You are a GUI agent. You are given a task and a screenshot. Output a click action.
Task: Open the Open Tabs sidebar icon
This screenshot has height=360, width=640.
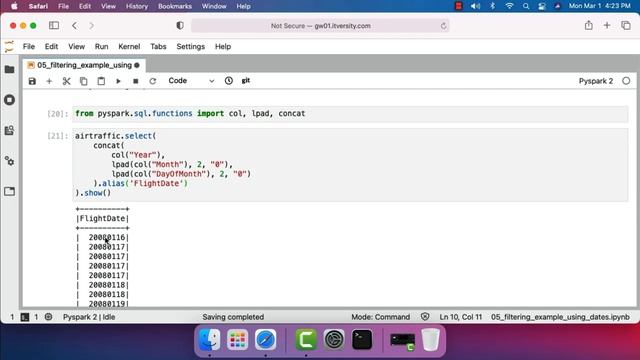tap(10, 191)
